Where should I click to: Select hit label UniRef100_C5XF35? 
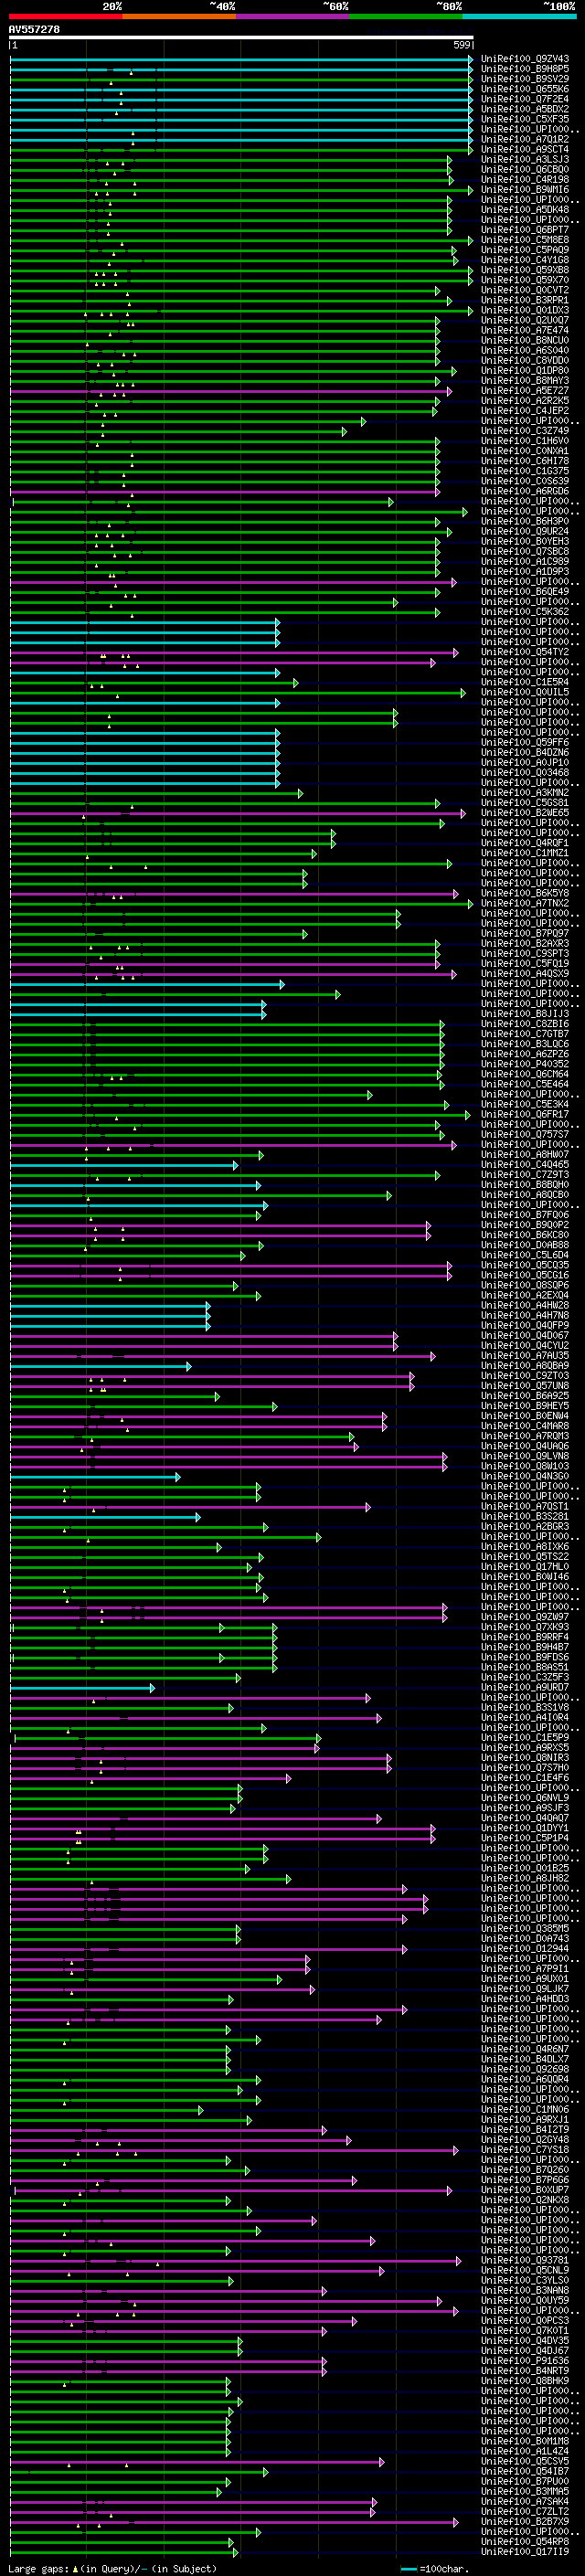(x=525, y=119)
